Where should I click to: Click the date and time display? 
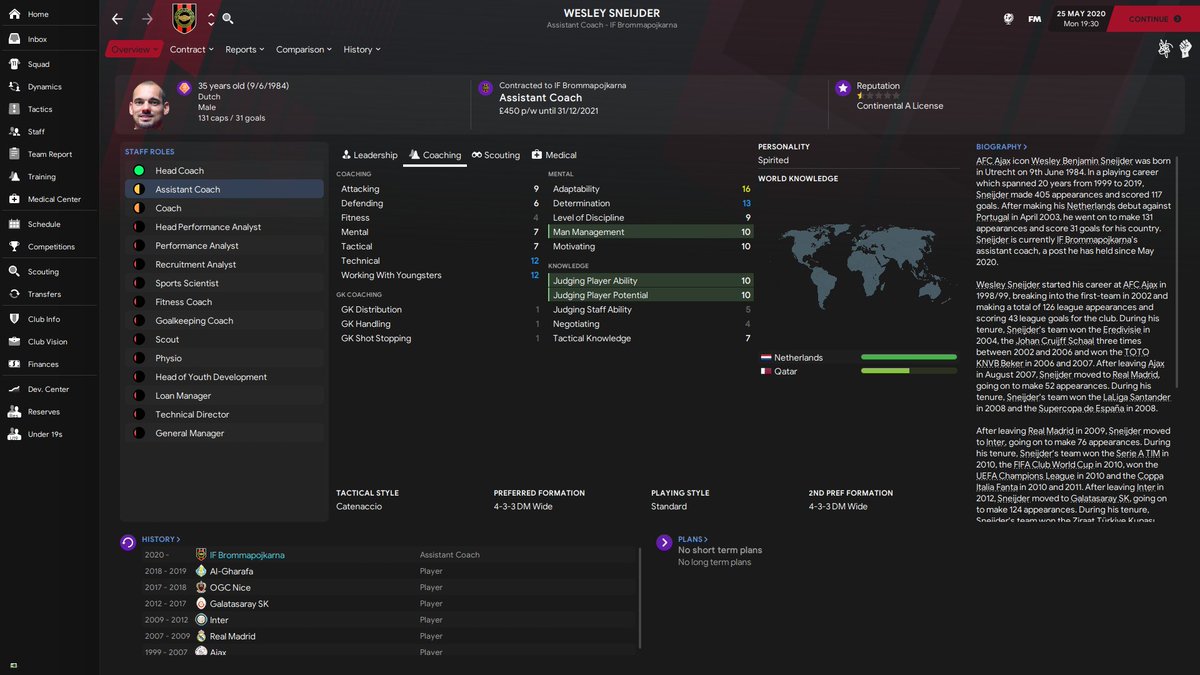click(x=1081, y=18)
